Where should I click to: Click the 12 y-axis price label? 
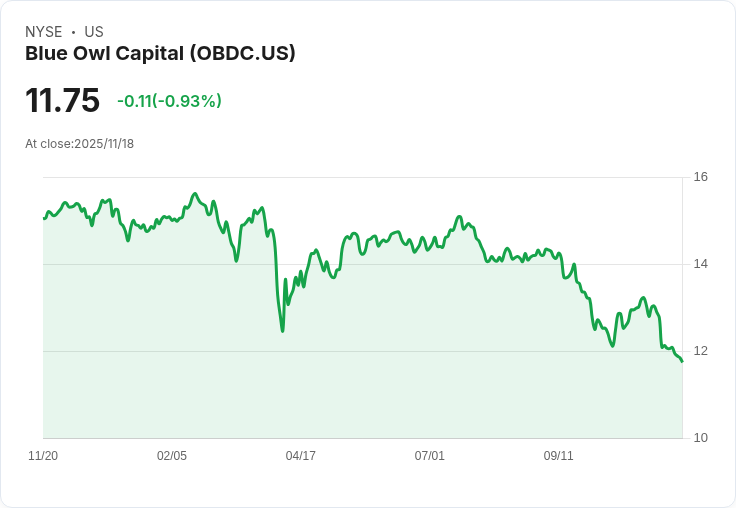(701, 351)
